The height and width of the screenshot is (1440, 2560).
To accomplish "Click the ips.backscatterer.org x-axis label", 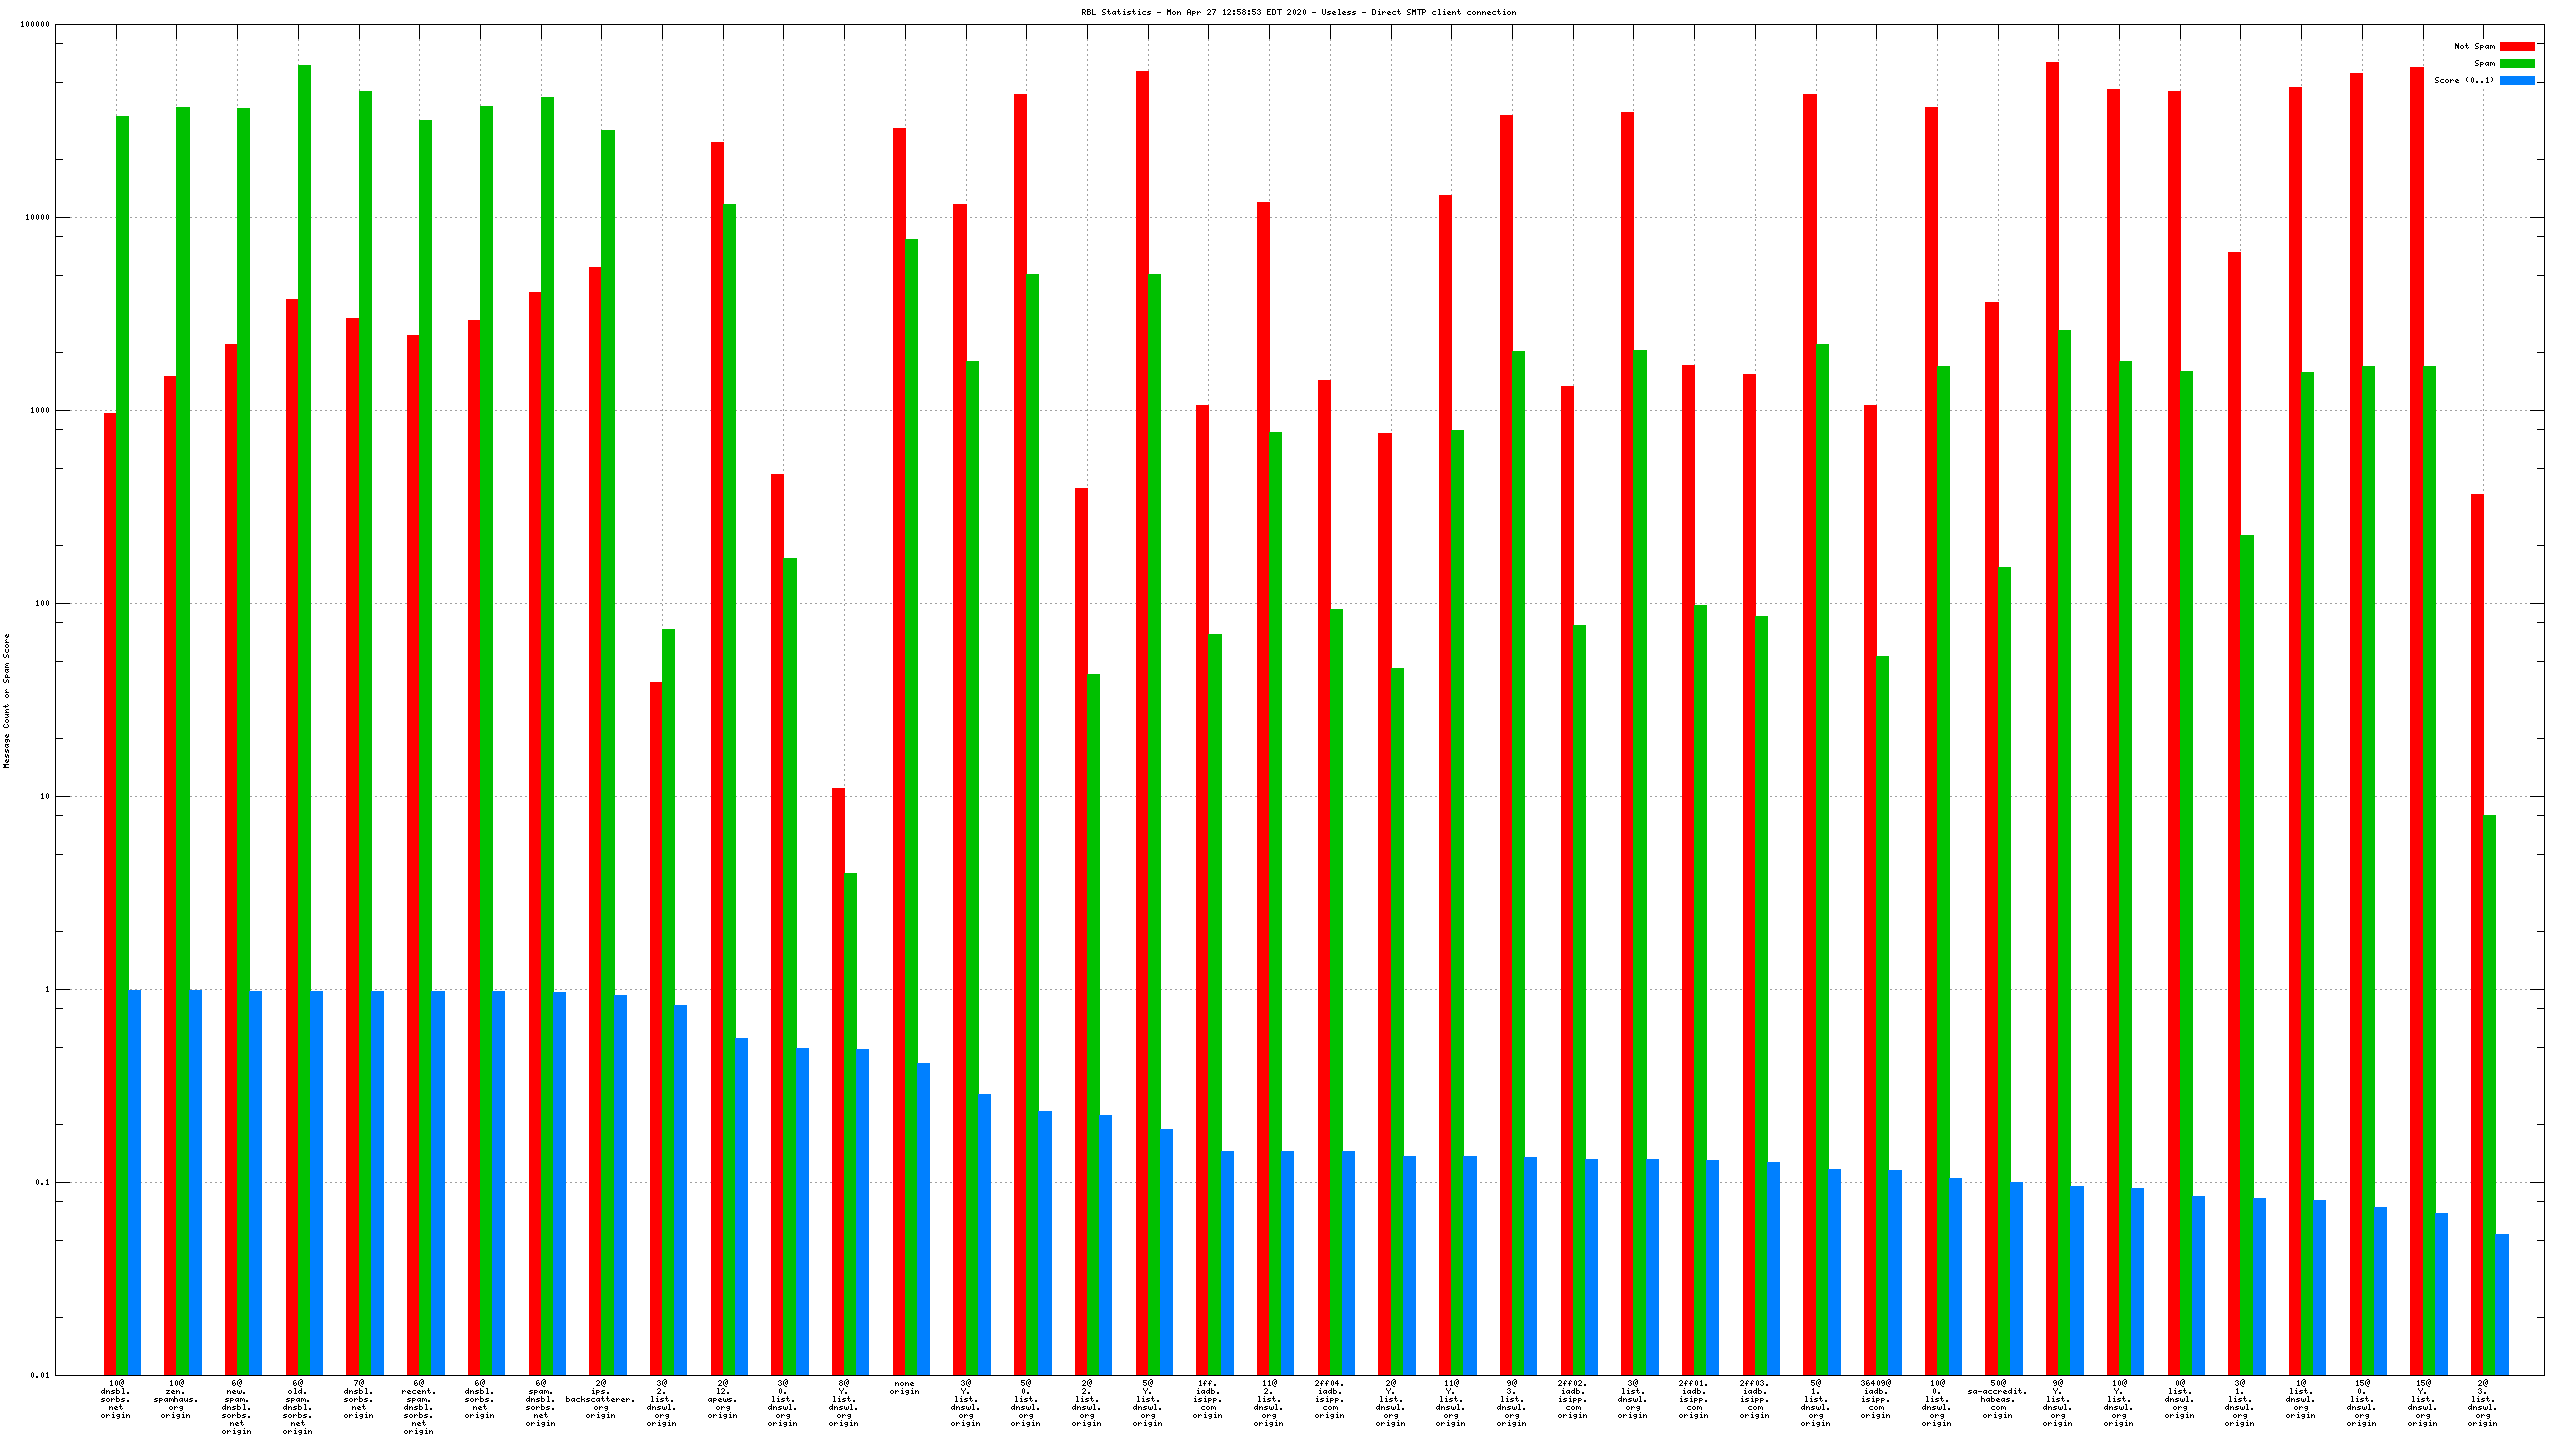I will click(x=600, y=1399).
